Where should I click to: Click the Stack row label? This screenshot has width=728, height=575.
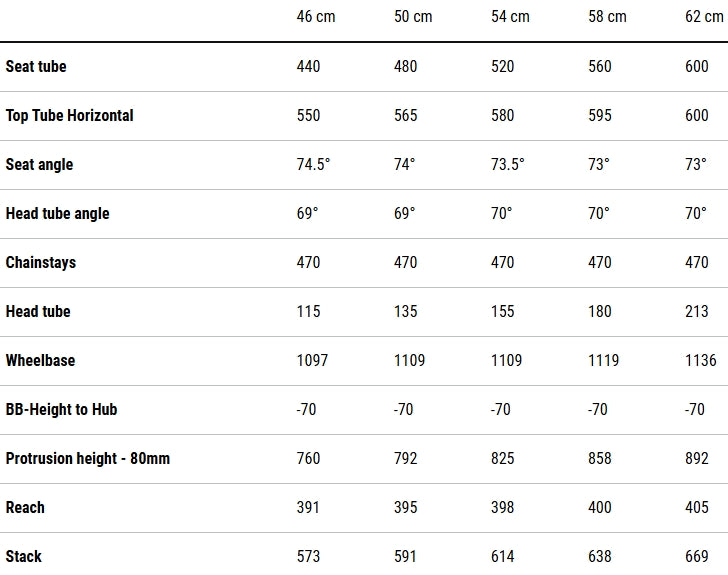24,556
